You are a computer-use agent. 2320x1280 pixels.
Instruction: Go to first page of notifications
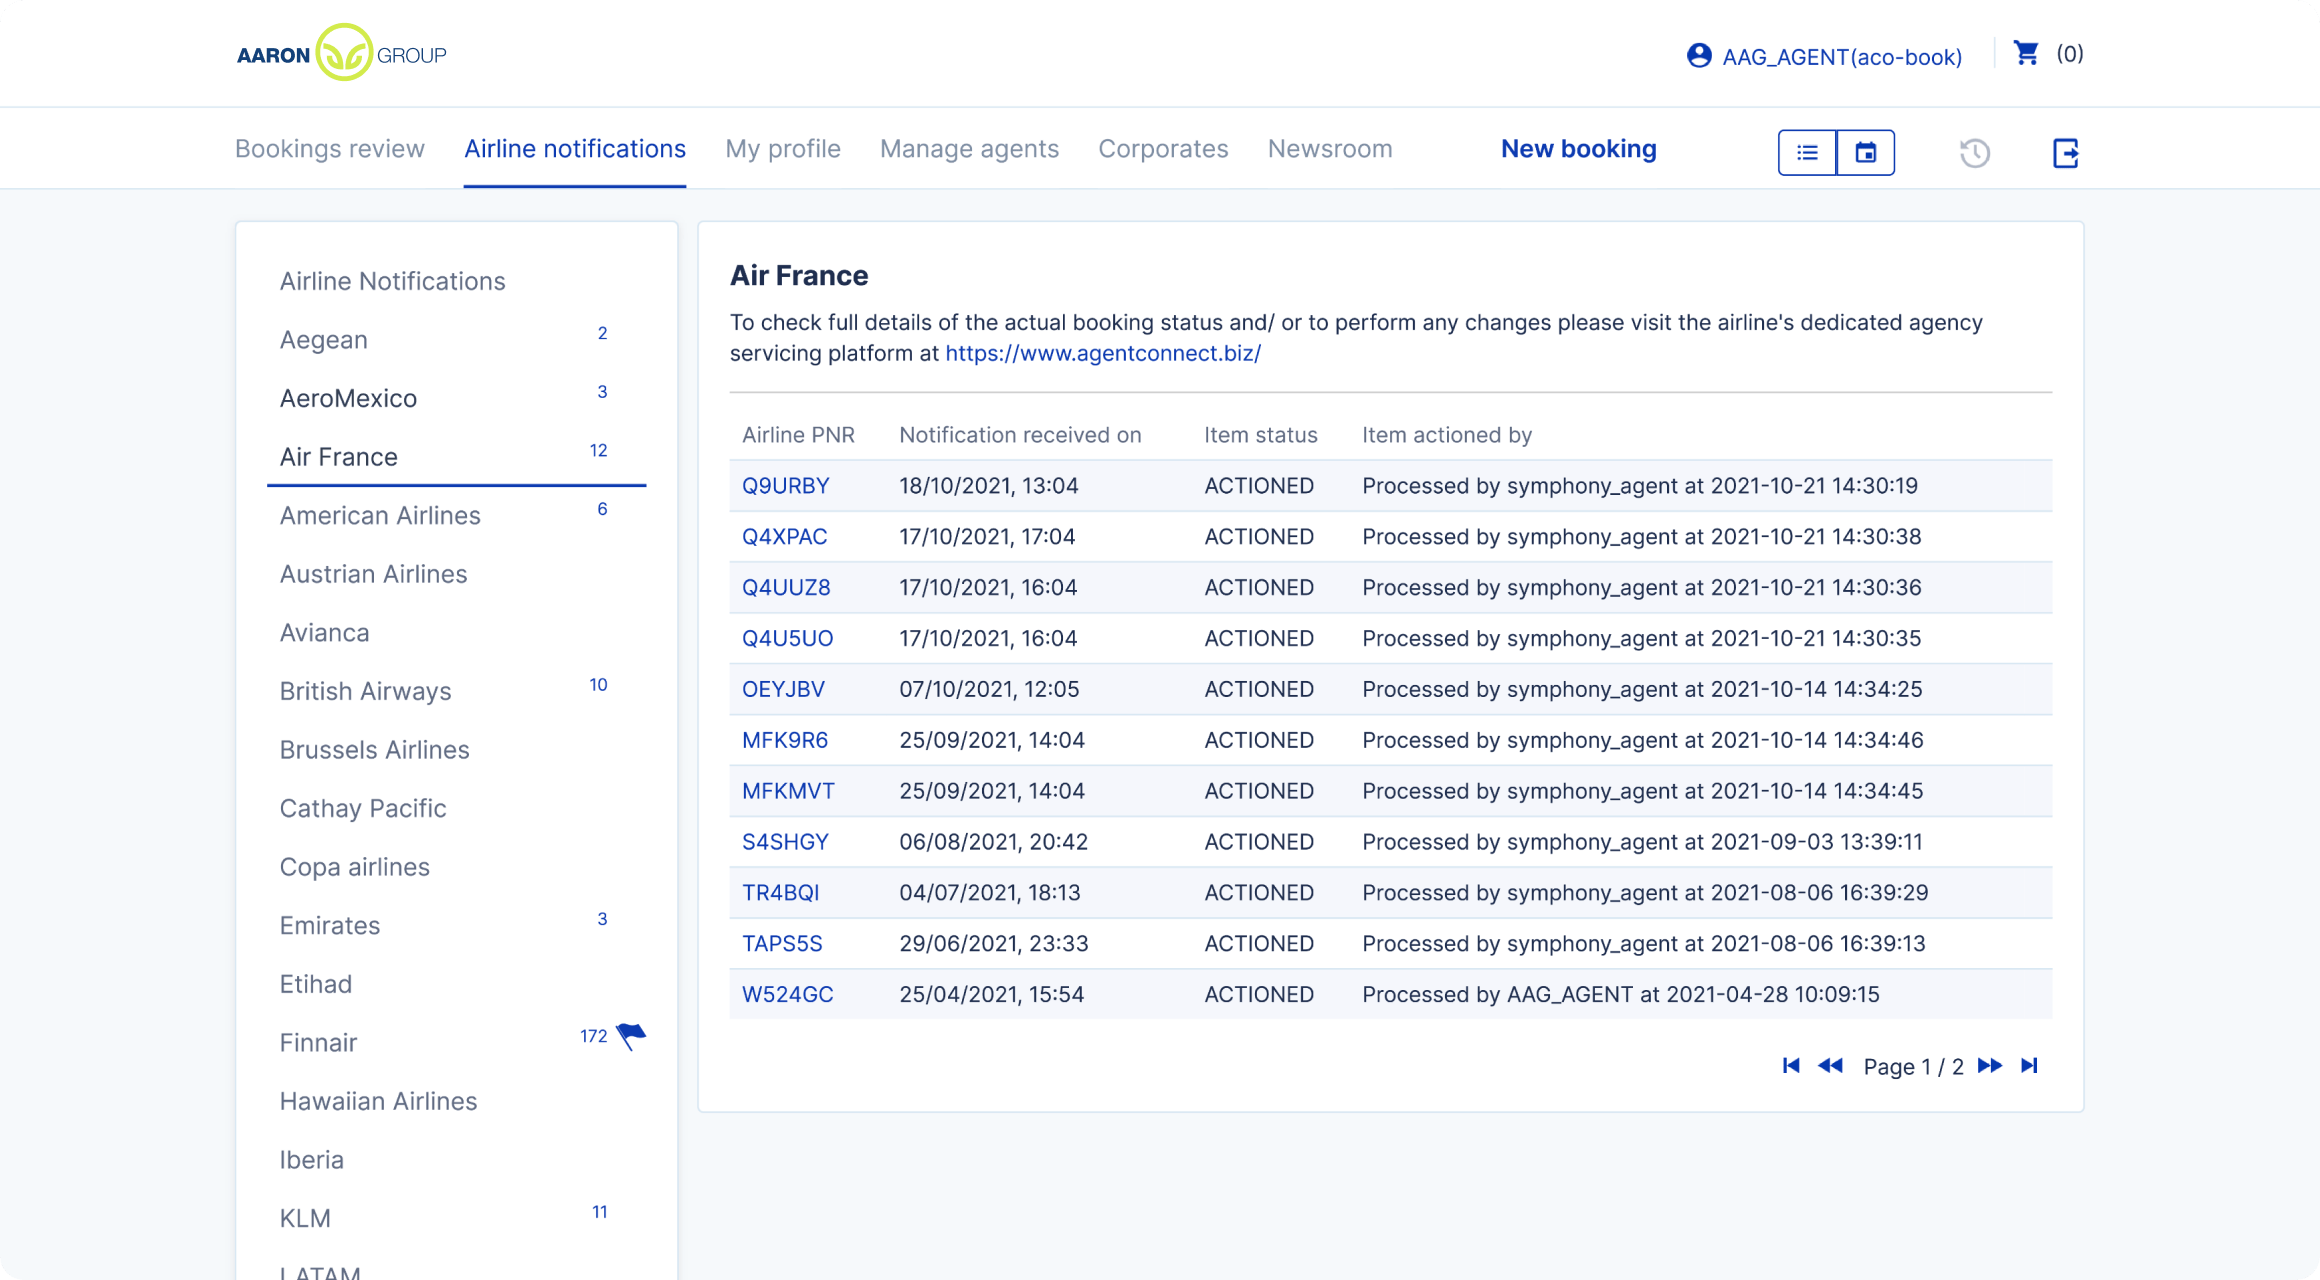click(x=1791, y=1066)
